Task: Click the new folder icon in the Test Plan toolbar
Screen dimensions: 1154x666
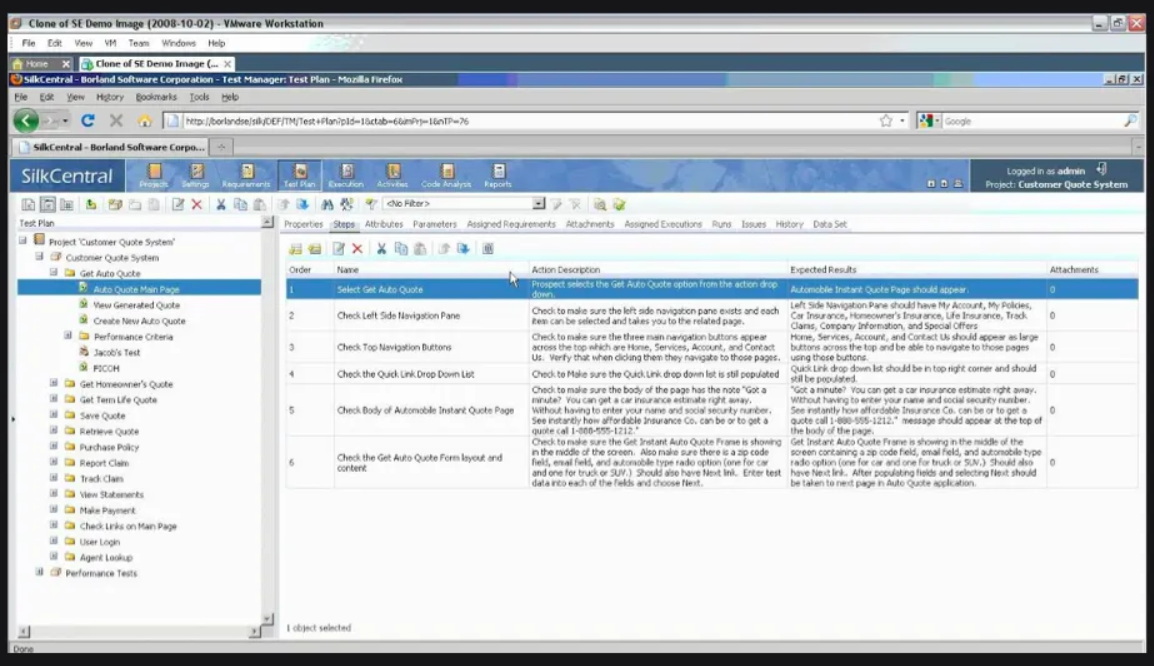Action: point(115,205)
